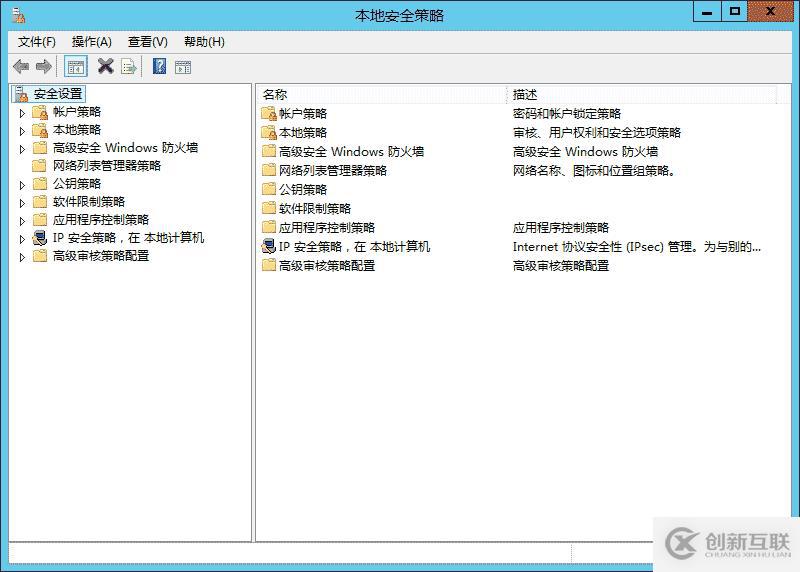Click the 应用程序控制策略 list folder icon
Image resolution: width=800 pixels, height=572 pixels.
269,227
